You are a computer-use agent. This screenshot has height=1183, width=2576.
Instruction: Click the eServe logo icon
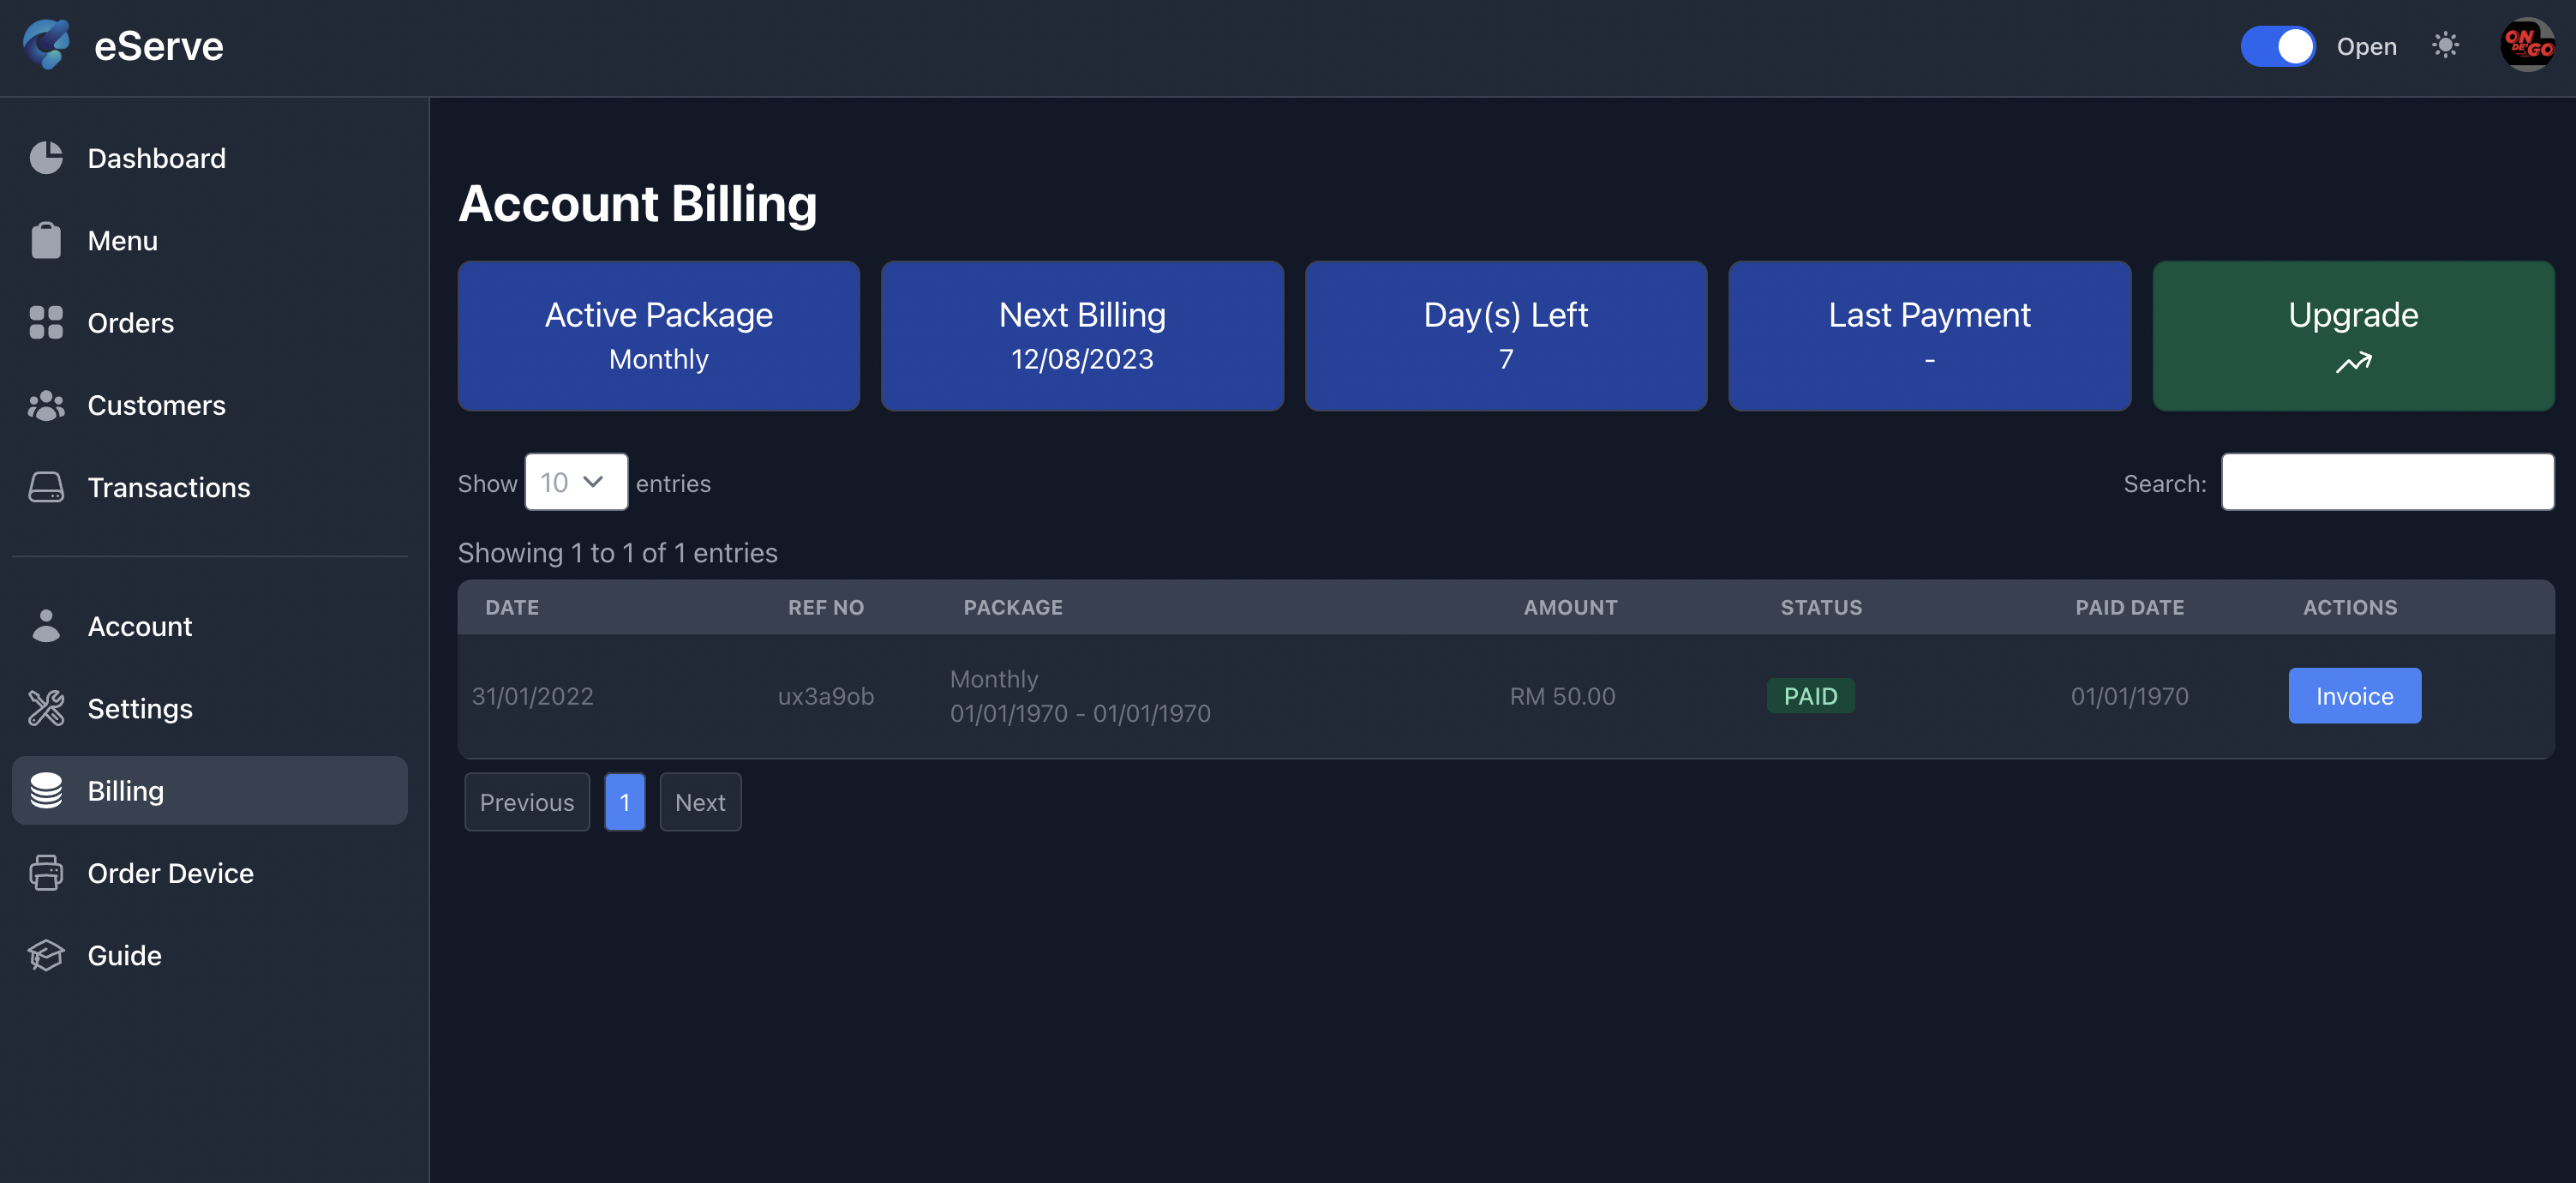tap(46, 45)
